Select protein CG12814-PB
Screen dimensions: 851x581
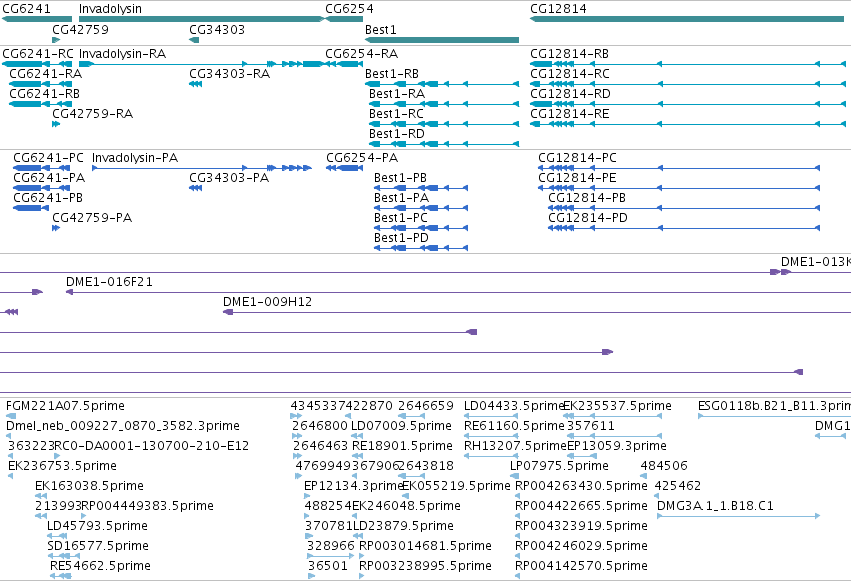(587, 198)
